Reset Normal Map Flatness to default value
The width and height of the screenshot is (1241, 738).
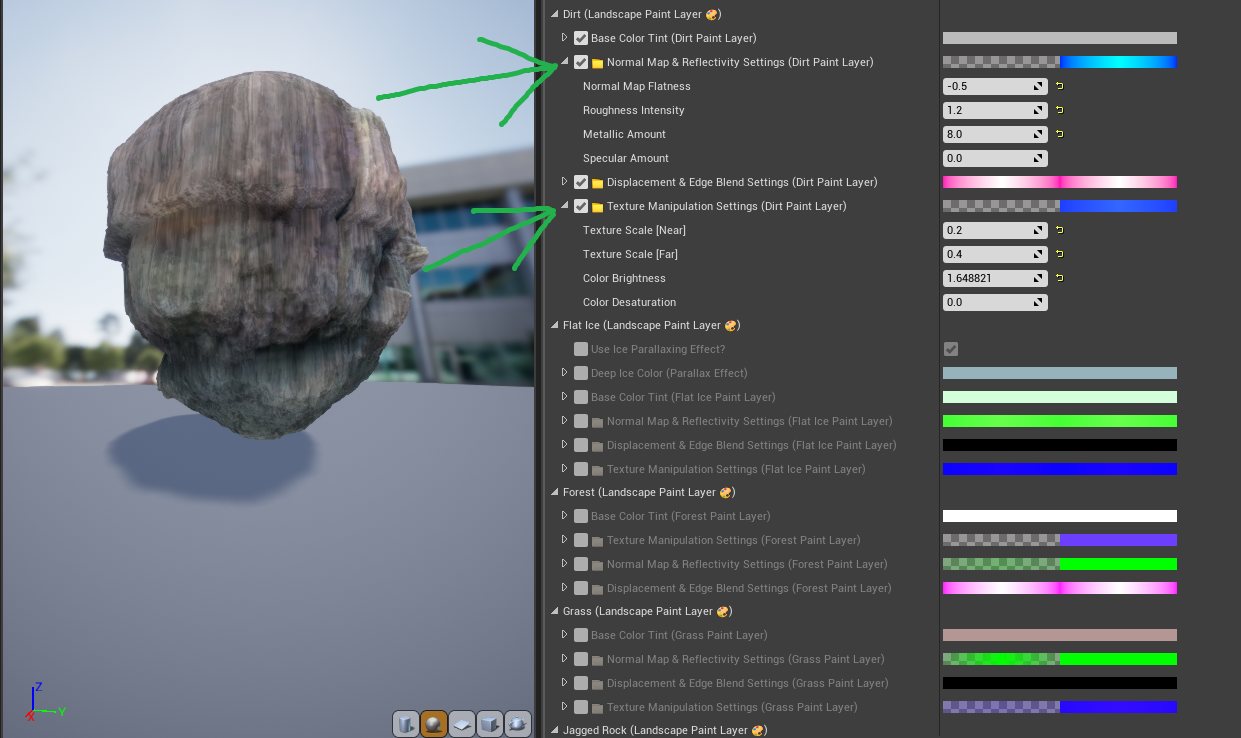pos(1058,86)
